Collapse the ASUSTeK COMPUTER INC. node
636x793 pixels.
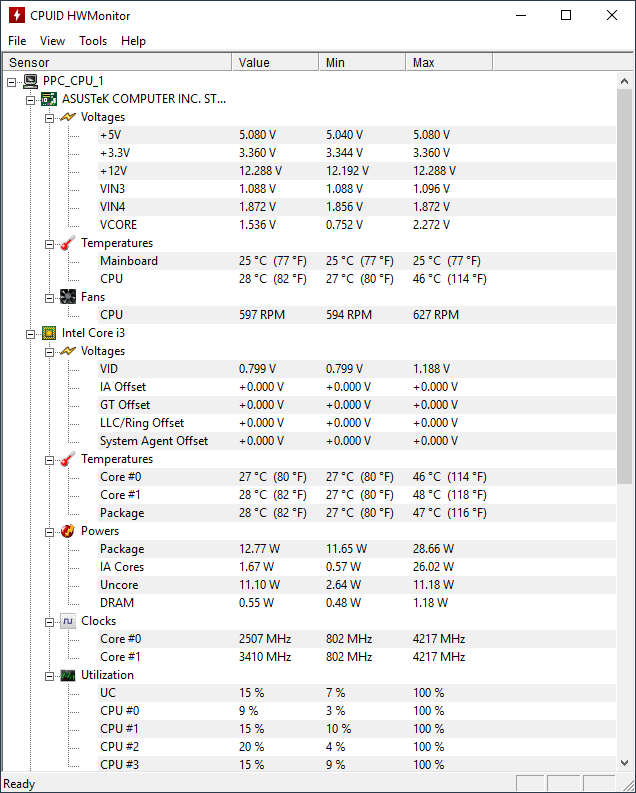31,100
